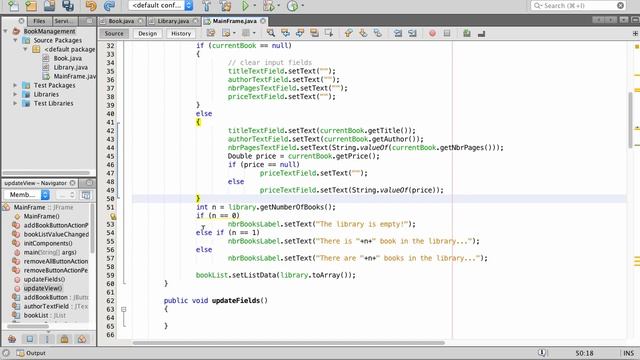Collapse the Source Packages node
The height and width of the screenshot is (360, 640).
(x=16, y=40)
